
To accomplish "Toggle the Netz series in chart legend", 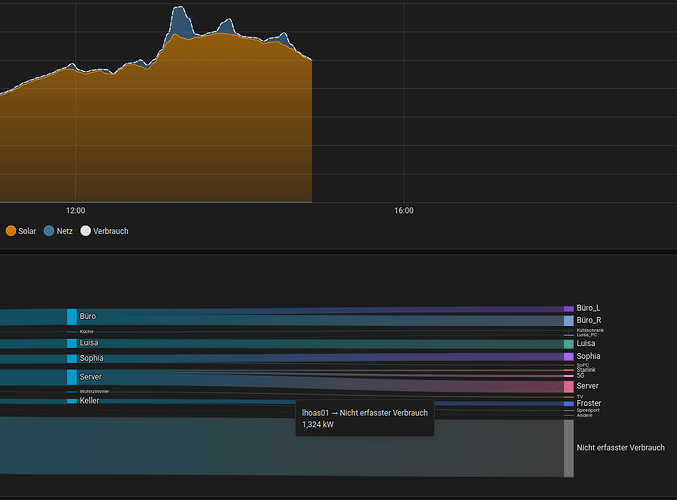I will pyautogui.click(x=58, y=231).
